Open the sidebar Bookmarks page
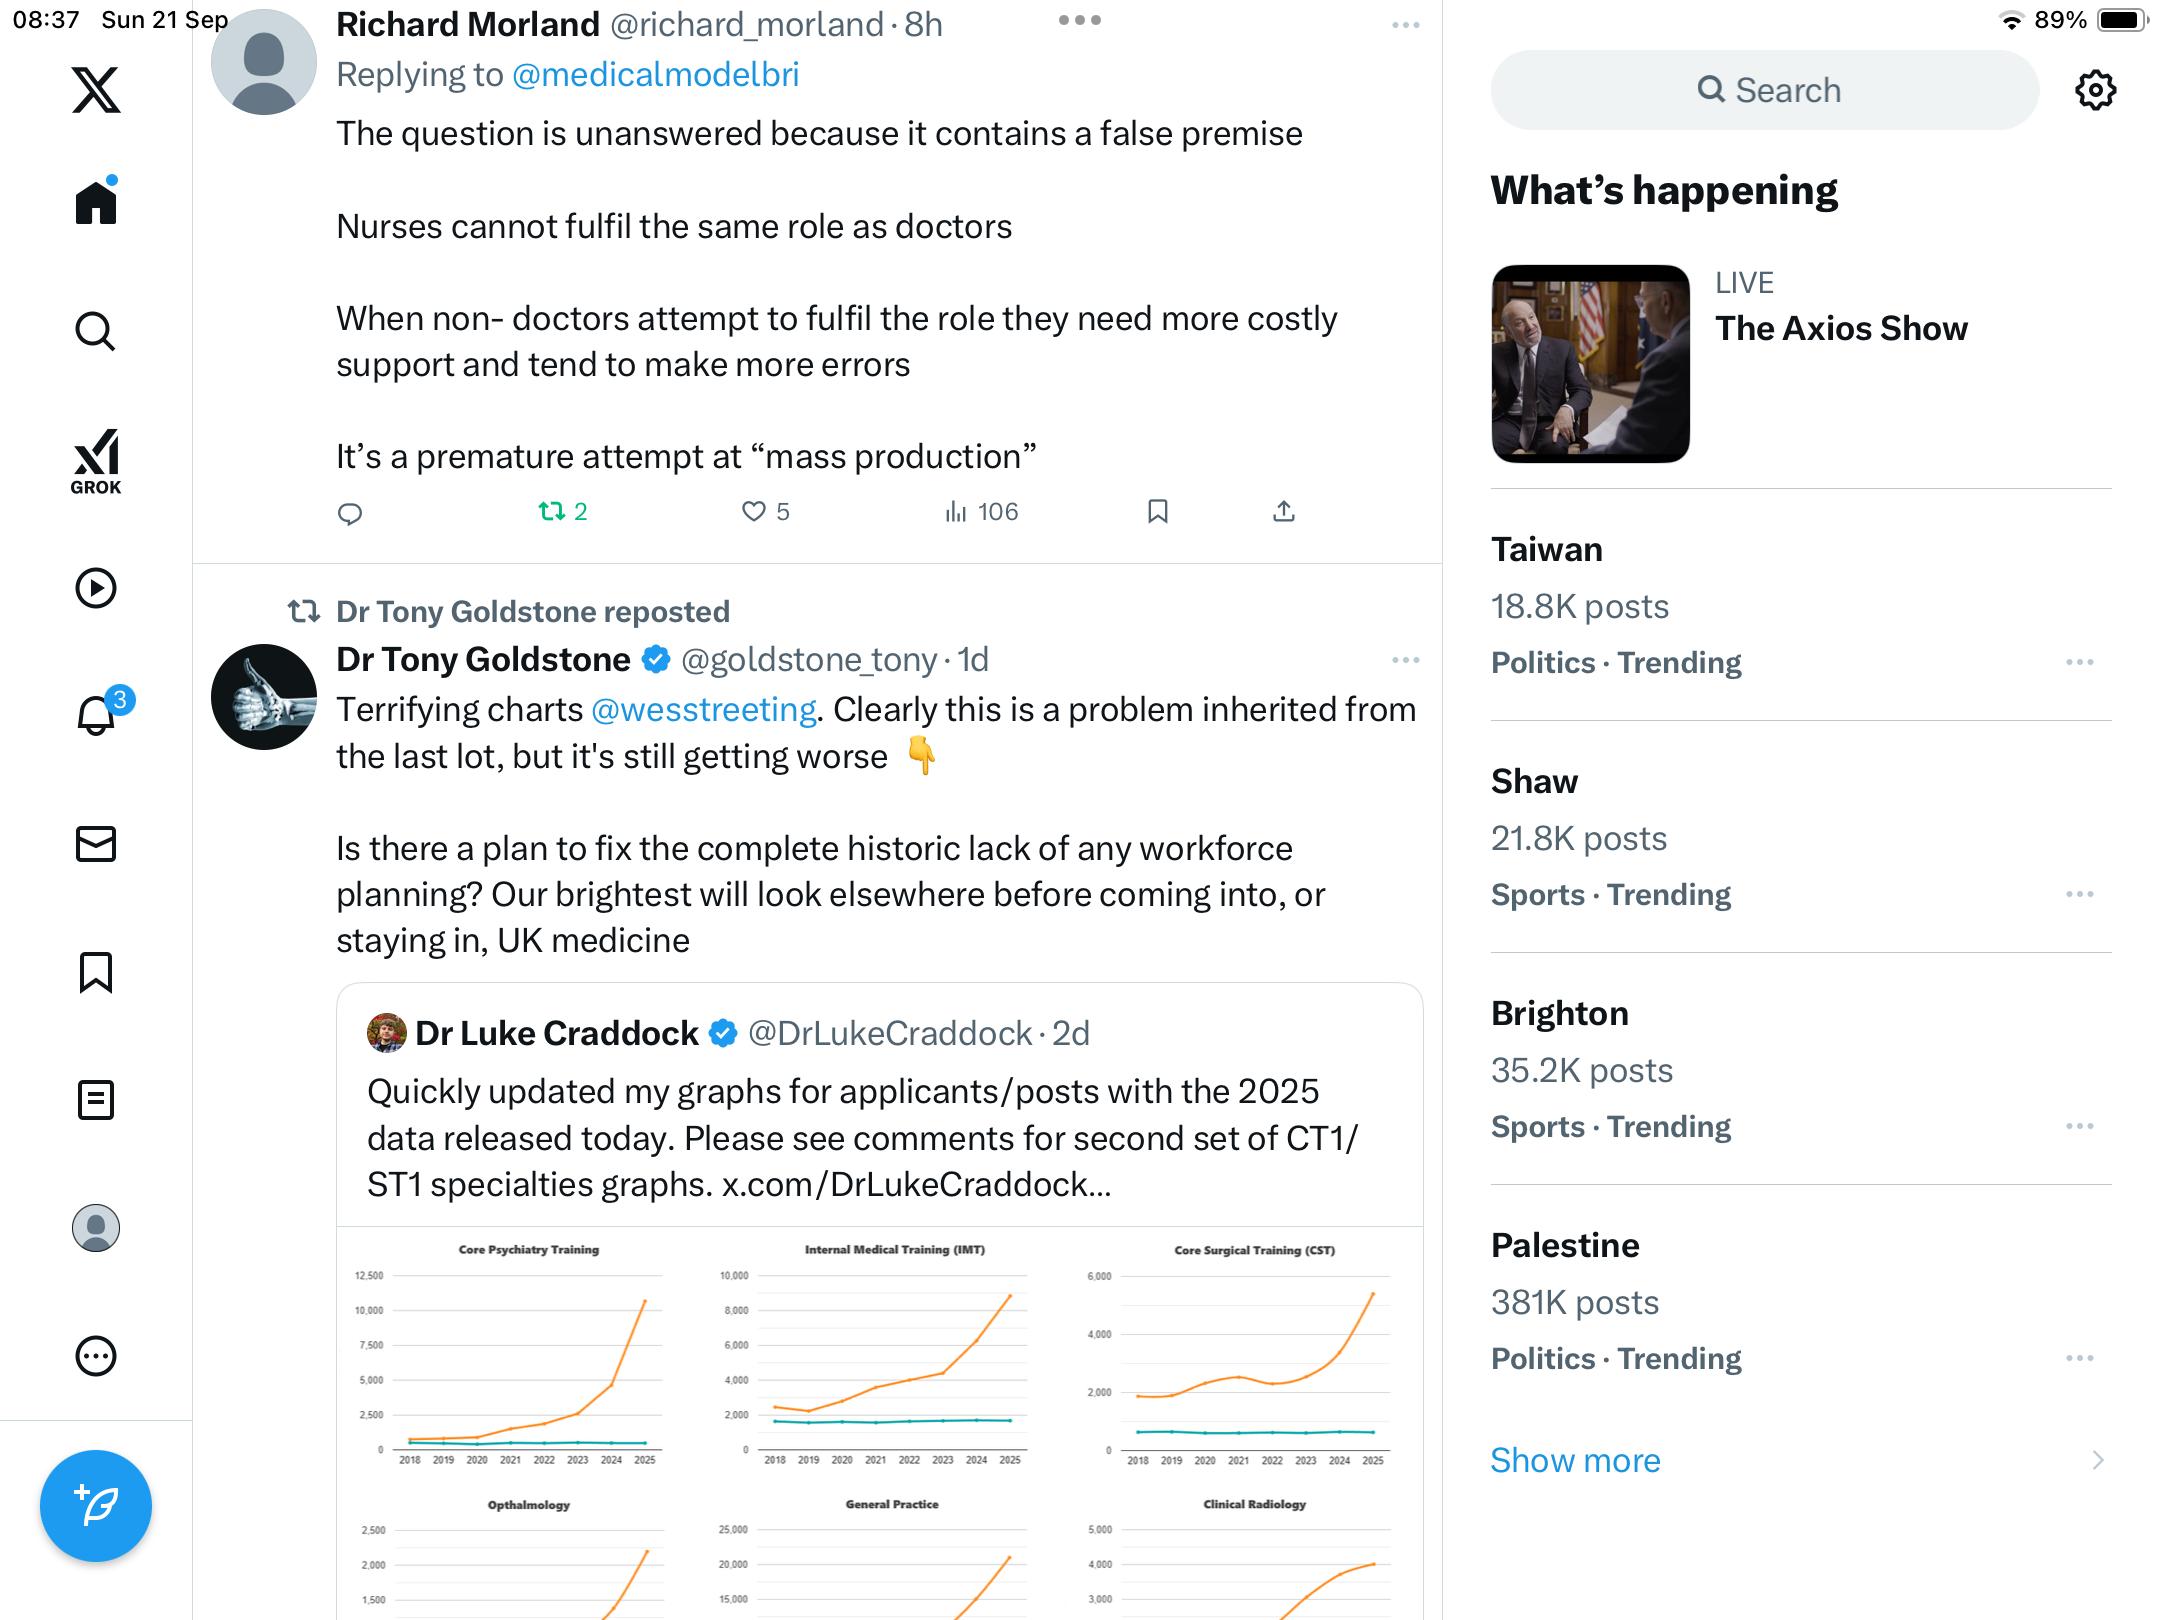2160x1620 pixels. [x=96, y=972]
